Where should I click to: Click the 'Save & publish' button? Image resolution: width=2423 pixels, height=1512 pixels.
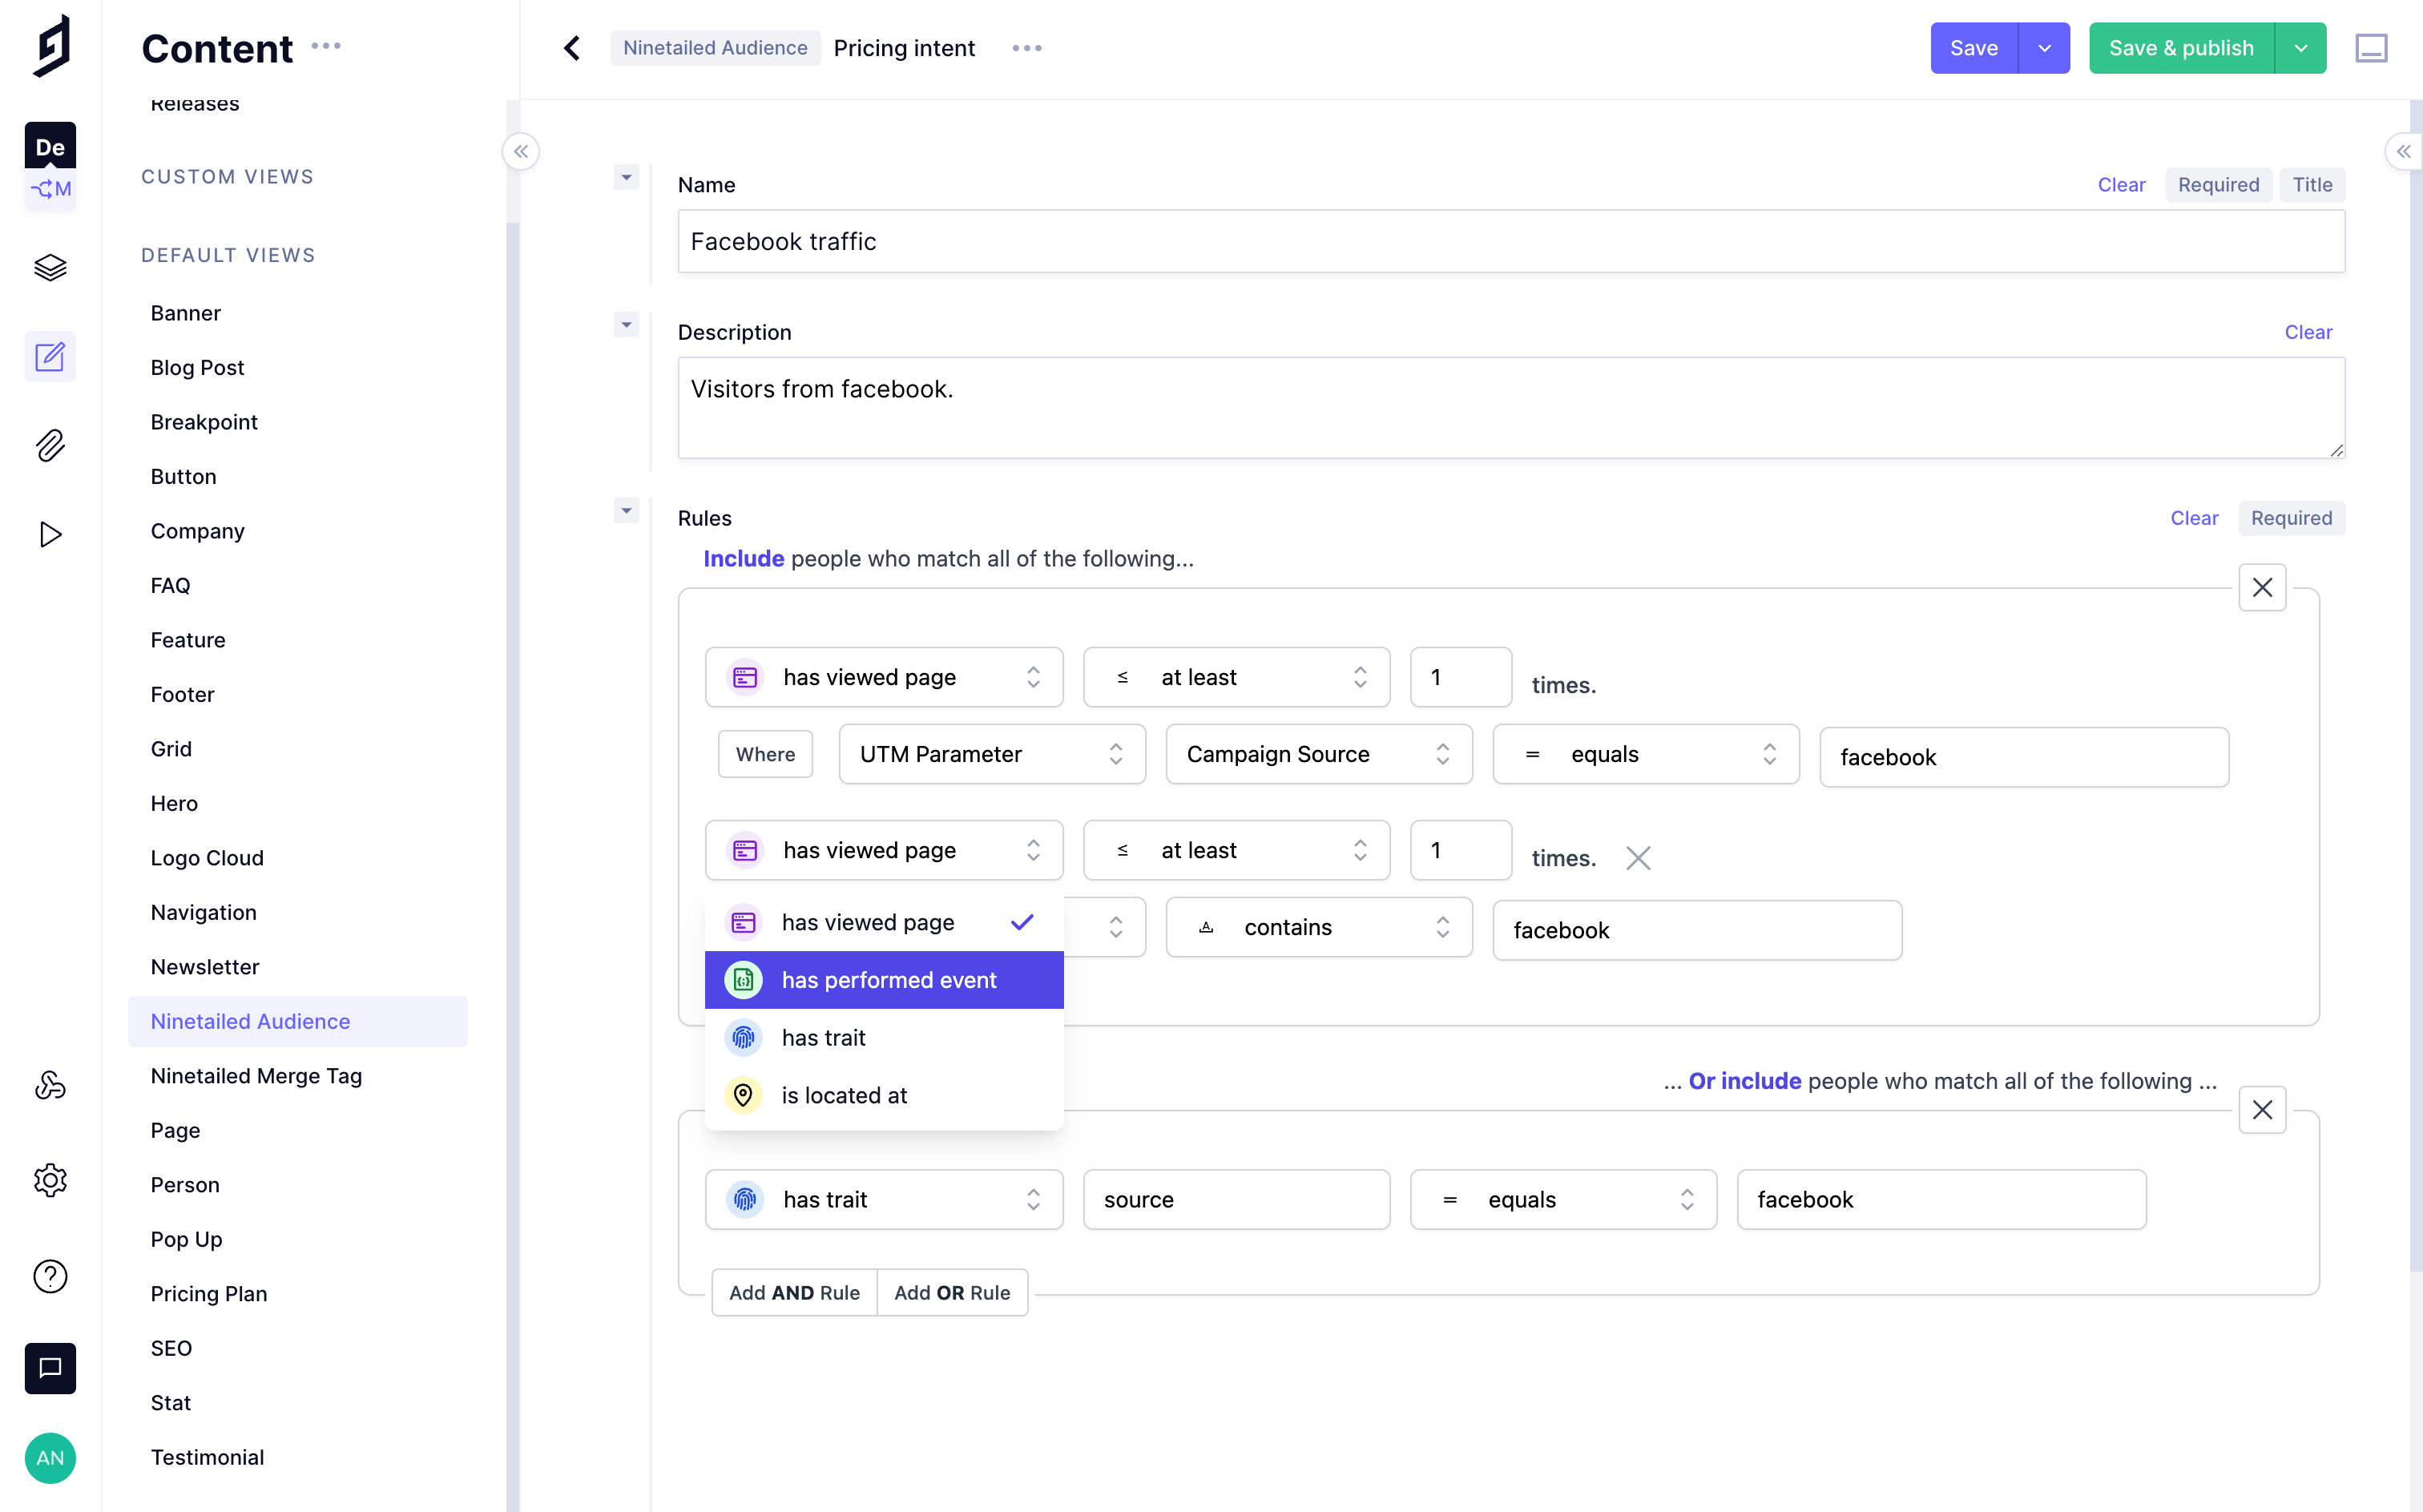pyautogui.click(x=2181, y=47)
